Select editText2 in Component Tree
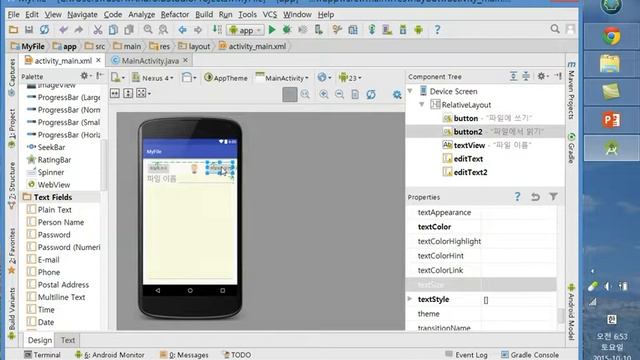This screenshot has height=360, width=640. 470,172
